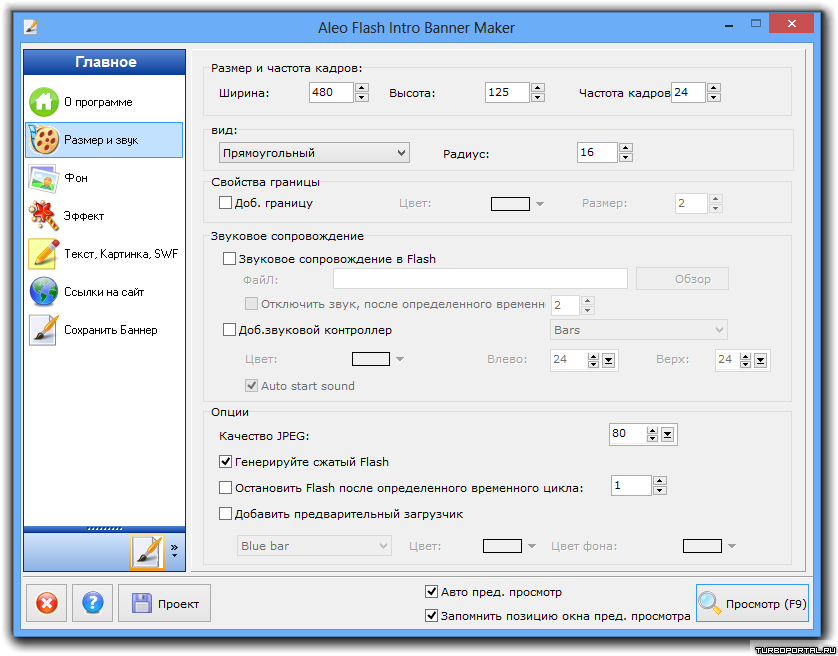Screen dimensions: 838x656
Task: Uncheck Генерируйте сжатый Flash
Action: coord(226,461)
